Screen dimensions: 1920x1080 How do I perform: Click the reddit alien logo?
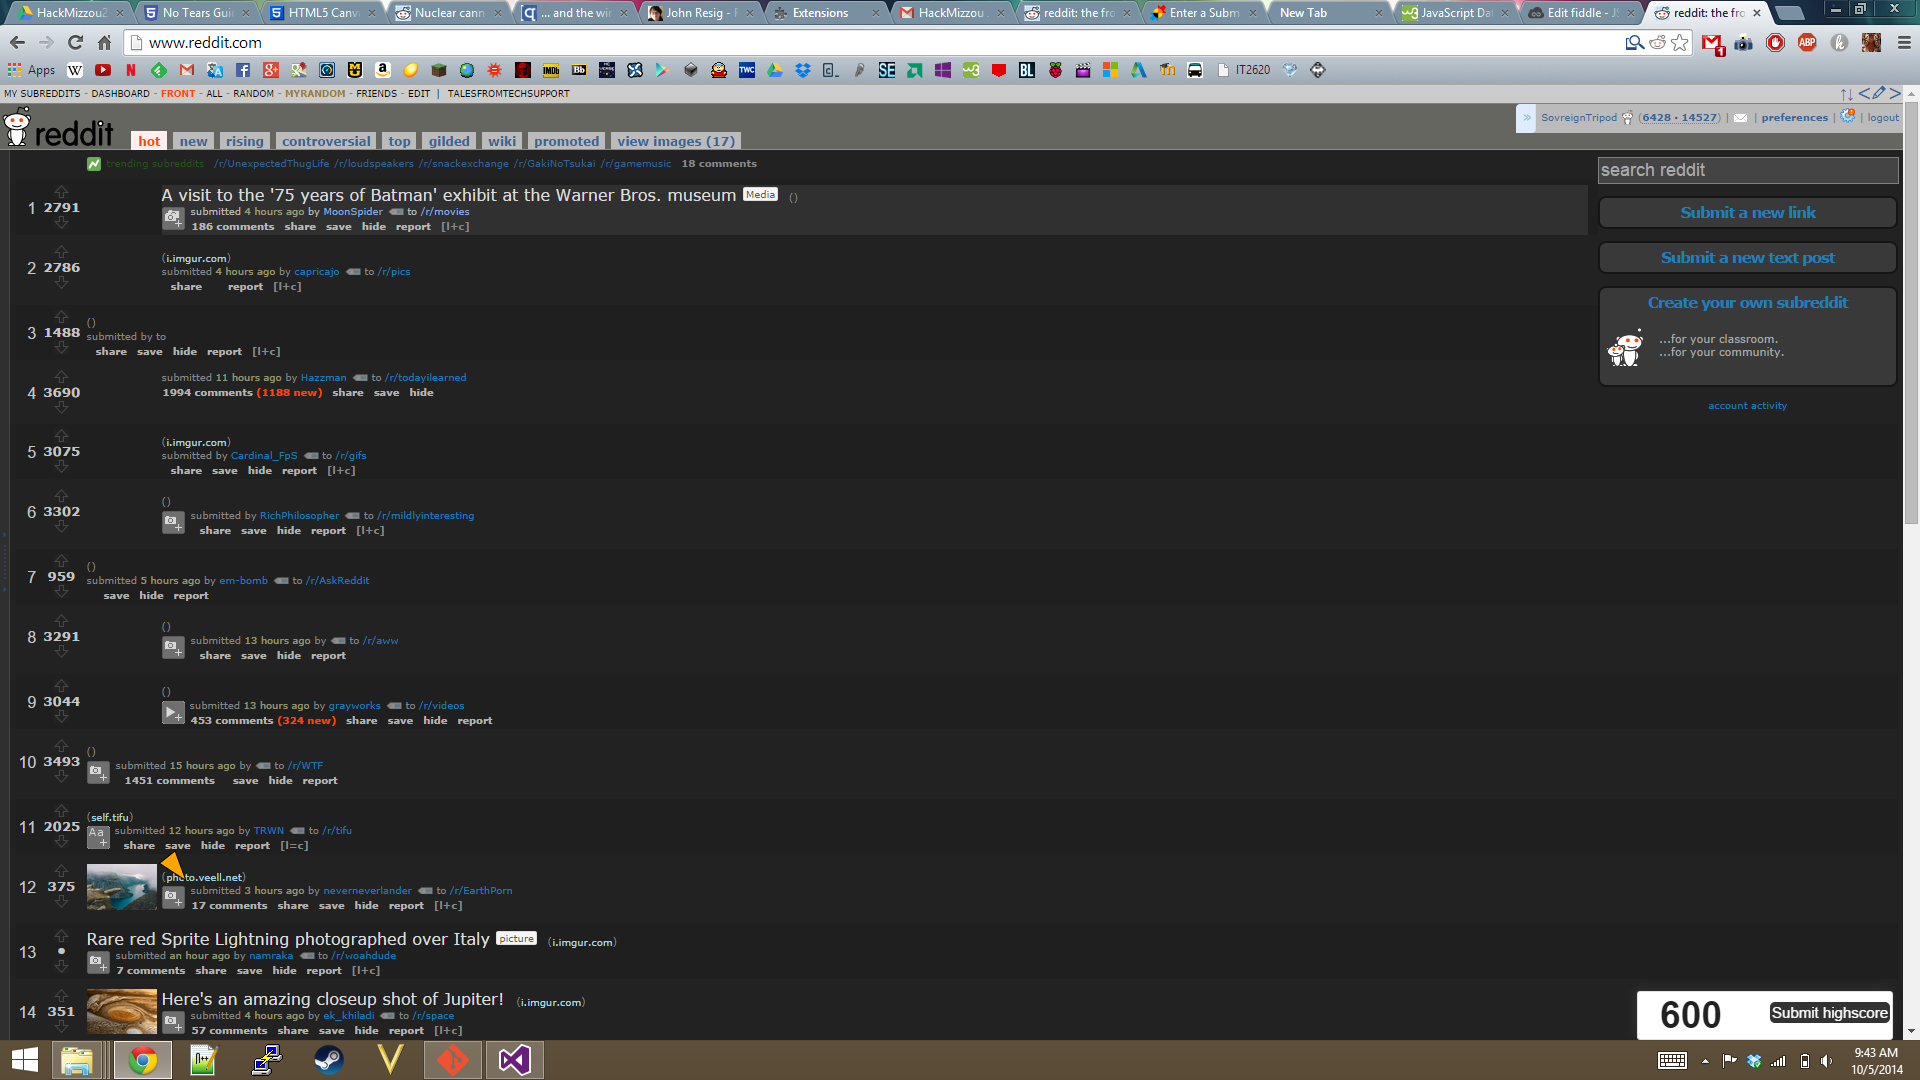[x=17, y=128]
